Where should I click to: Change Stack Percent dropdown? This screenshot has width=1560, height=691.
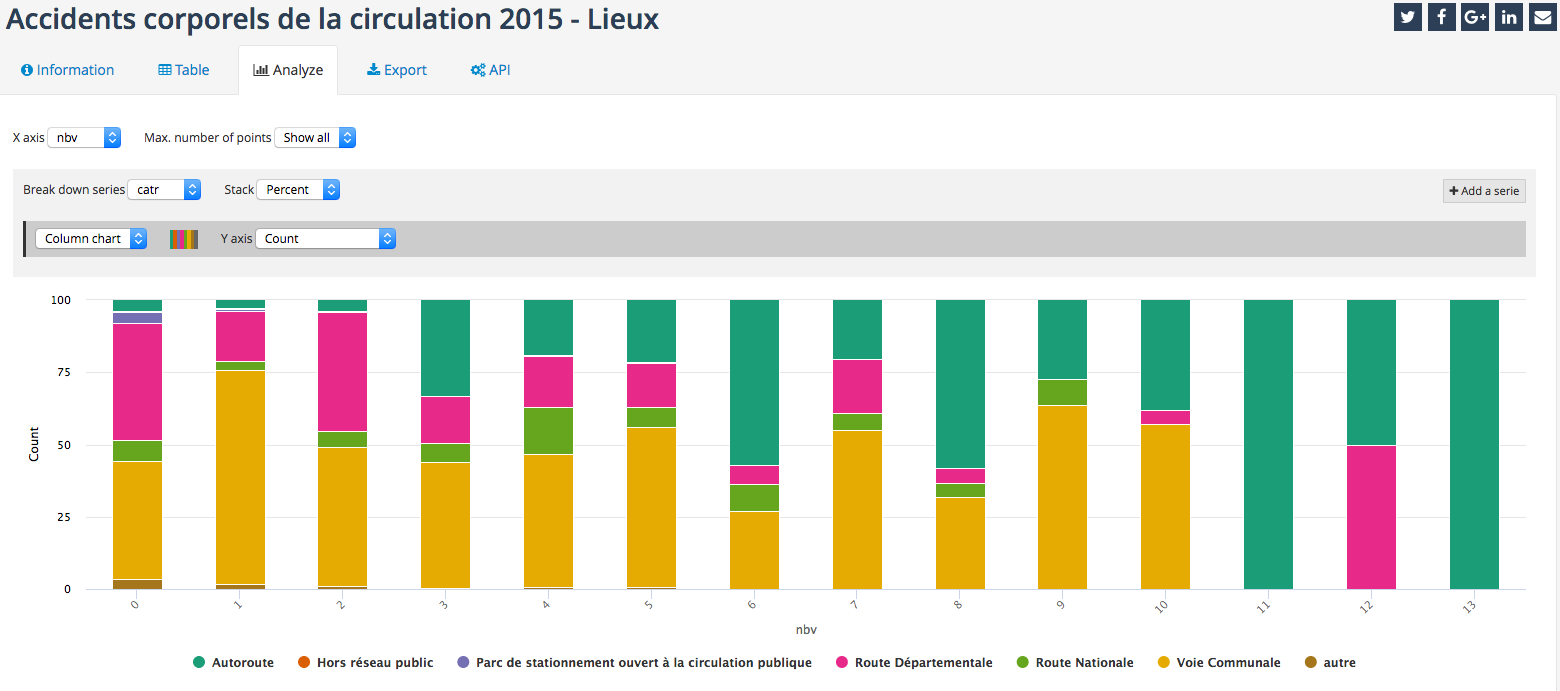[x=298, y=190]
